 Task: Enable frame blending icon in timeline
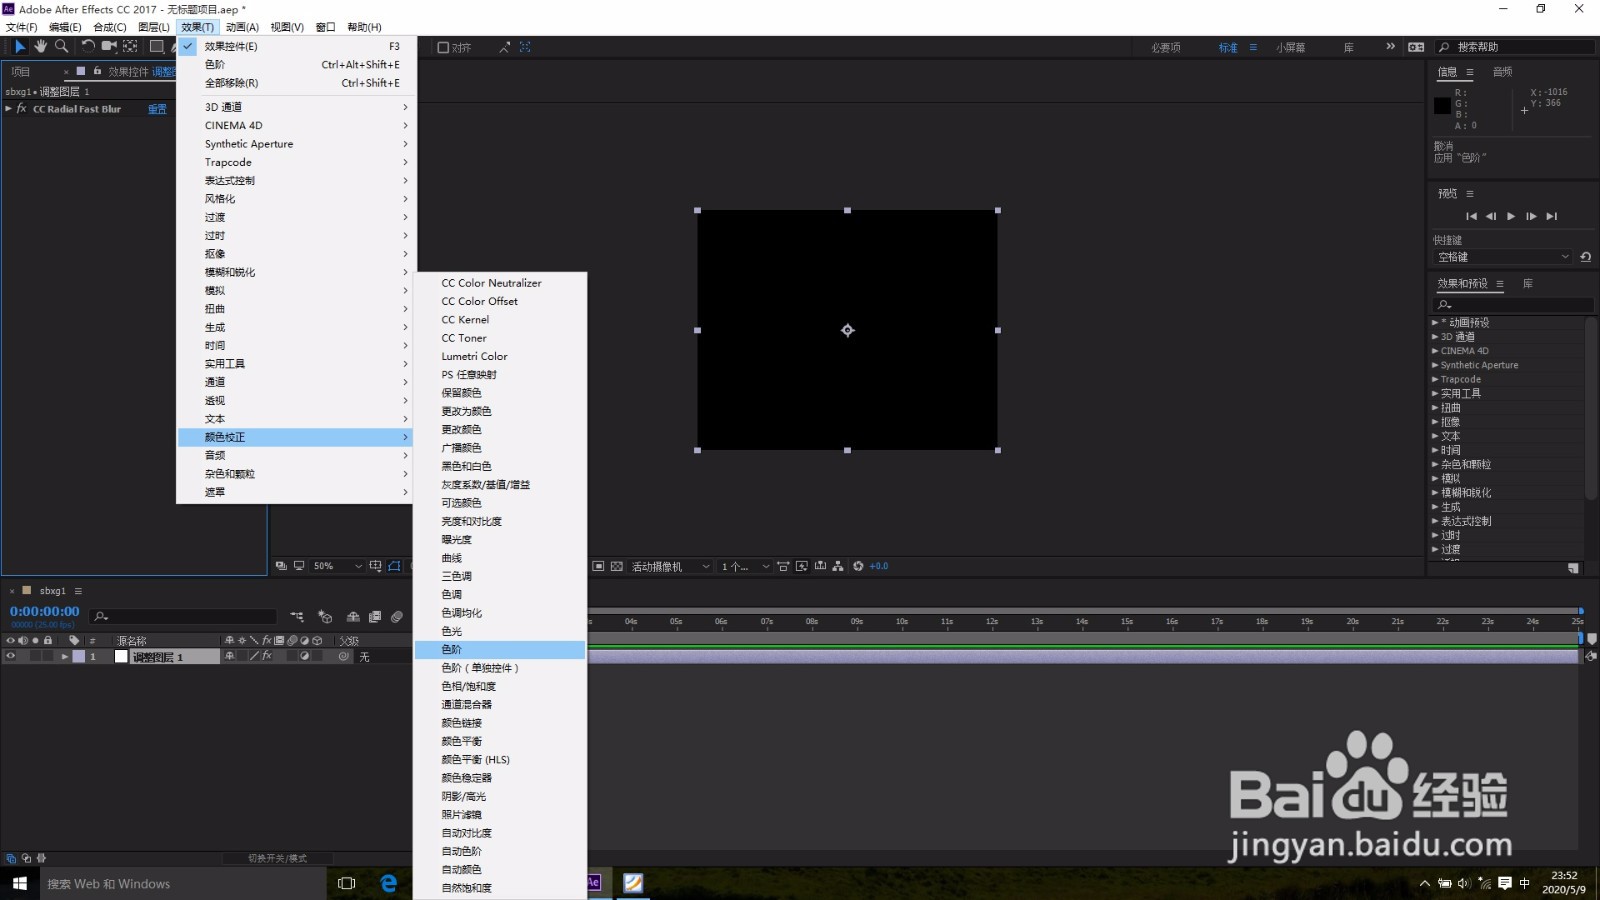(375, 617)
